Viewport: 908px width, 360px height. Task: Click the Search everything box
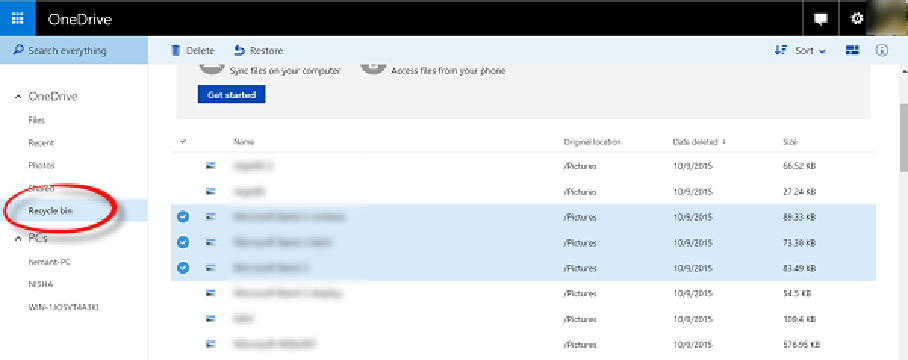(x=74, y=50)
